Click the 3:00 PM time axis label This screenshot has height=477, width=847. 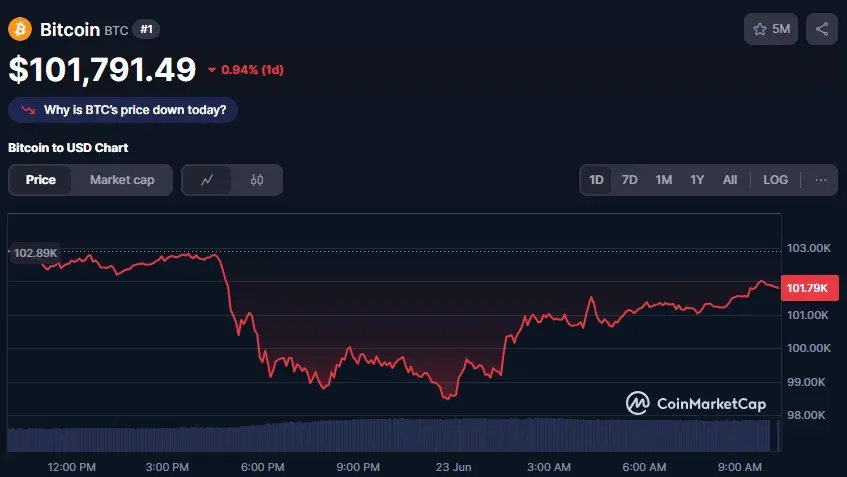point(167,467)
